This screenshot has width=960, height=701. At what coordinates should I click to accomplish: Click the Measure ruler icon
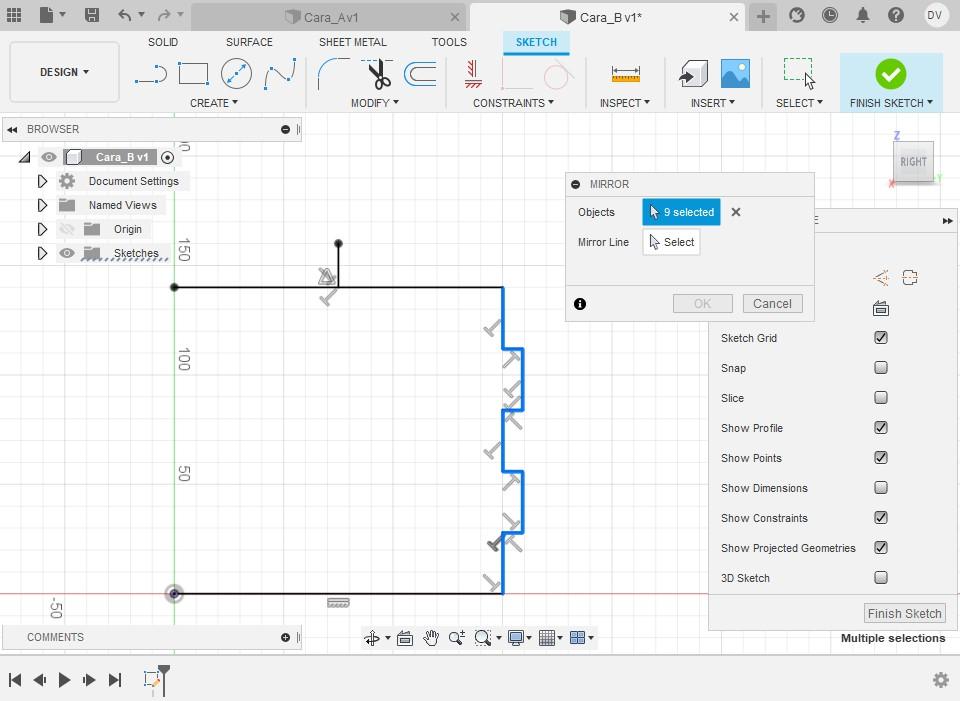pos(626,74)
